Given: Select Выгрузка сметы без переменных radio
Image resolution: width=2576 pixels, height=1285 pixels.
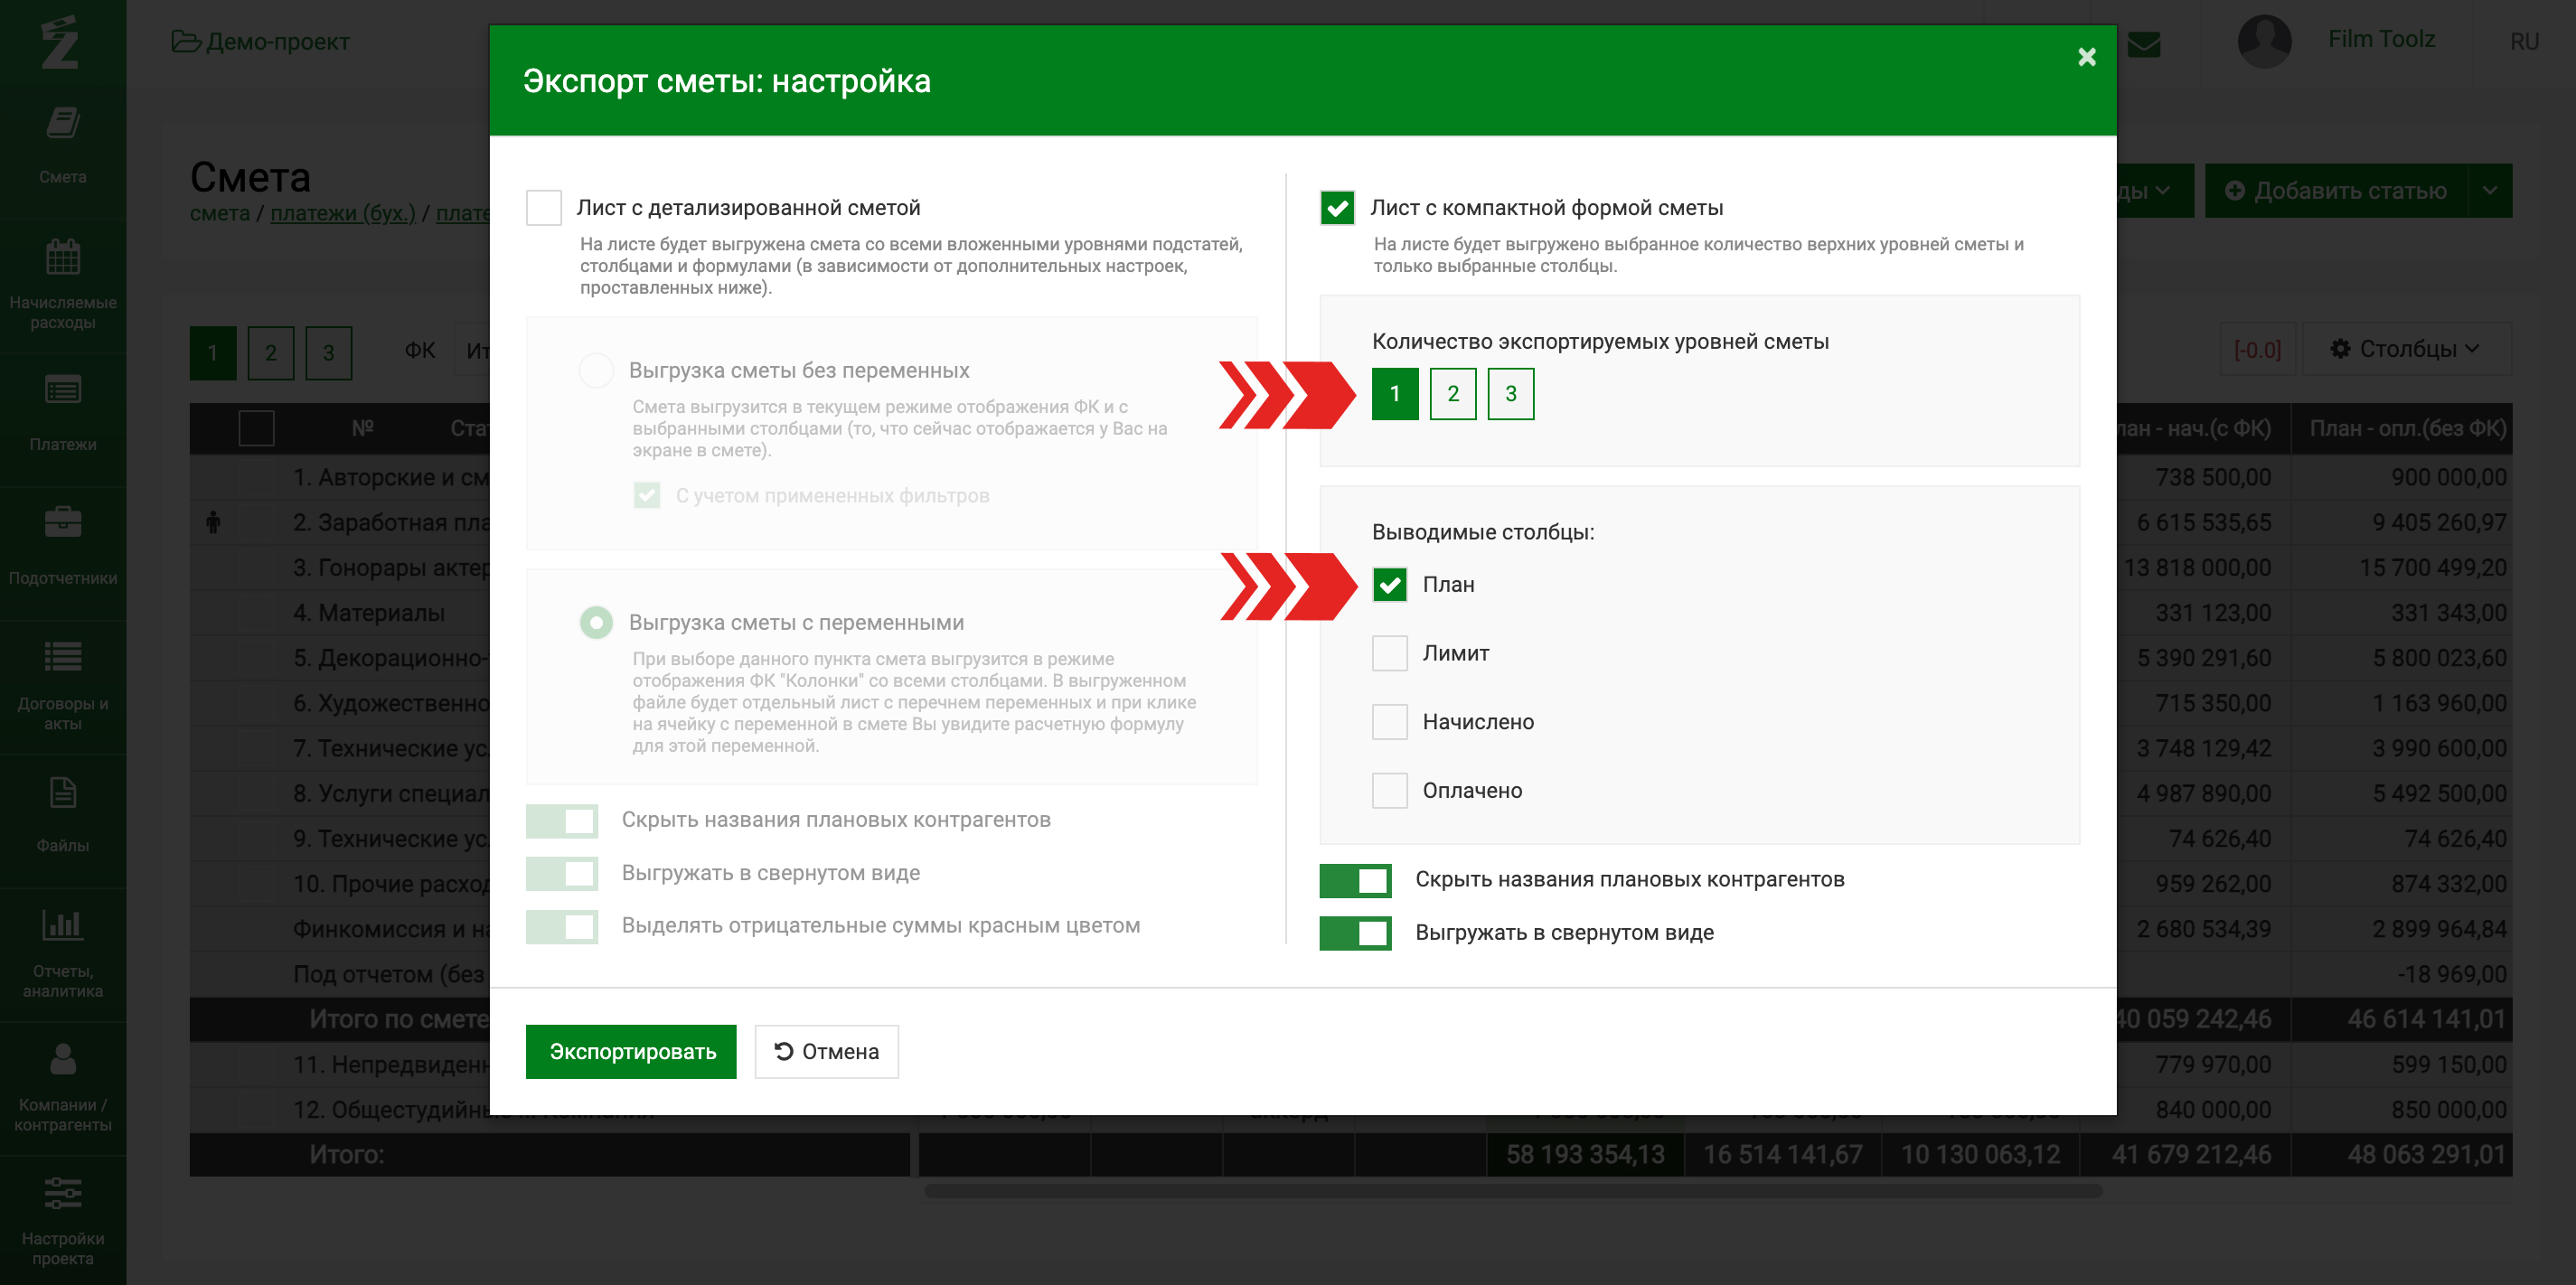Looking at the screenshot, I should [x=596, y=371].
